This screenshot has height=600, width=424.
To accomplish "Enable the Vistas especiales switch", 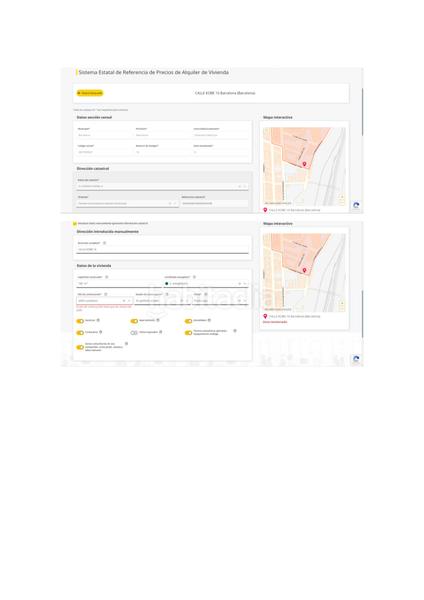I will point(134,333).
